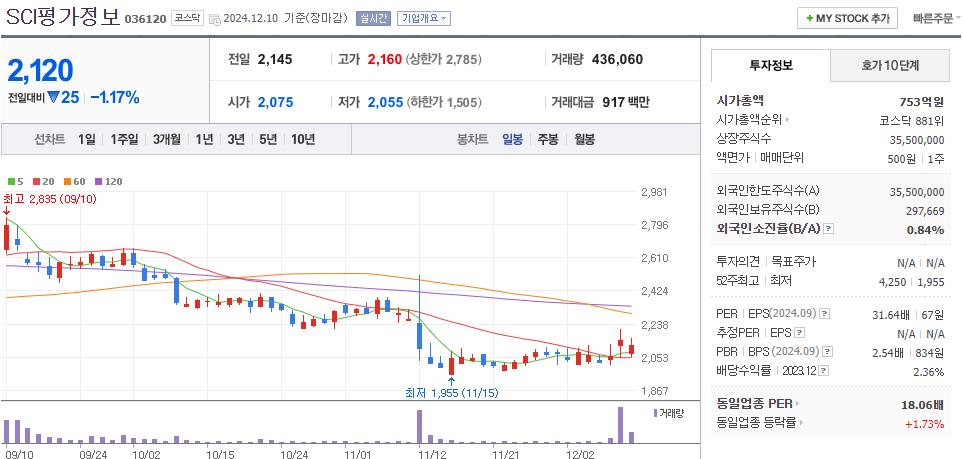The height and width of the screenshot is (459, 963).
Task: Click the 전일 value 2,145
Action: tap(275, 60)
